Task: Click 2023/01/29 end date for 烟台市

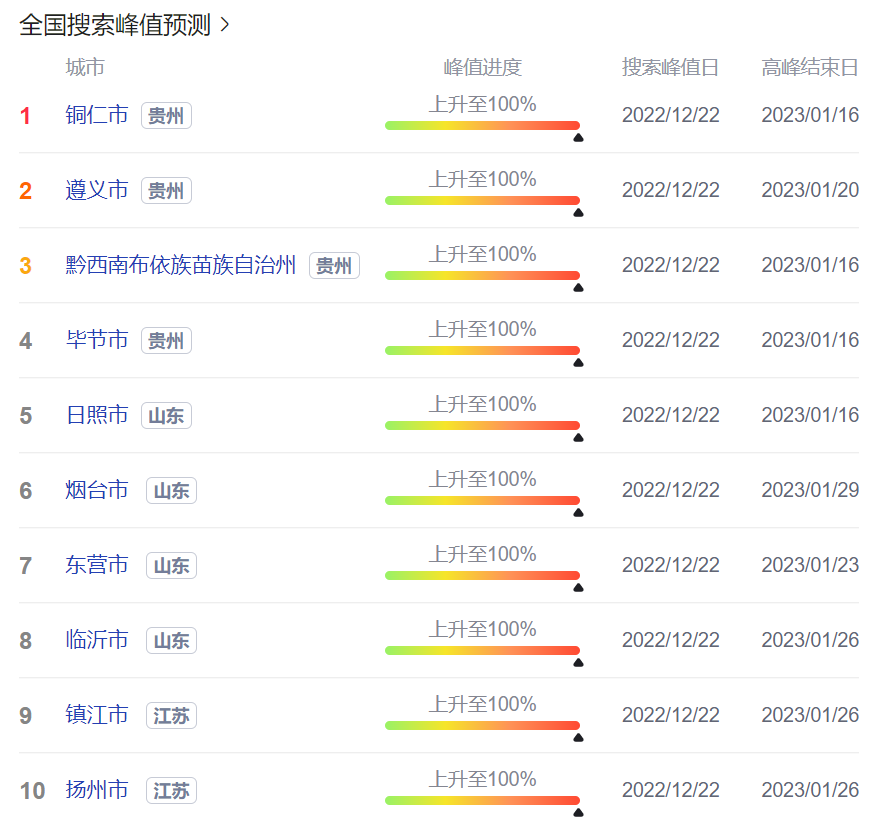Action: click(x=810, y=490)
